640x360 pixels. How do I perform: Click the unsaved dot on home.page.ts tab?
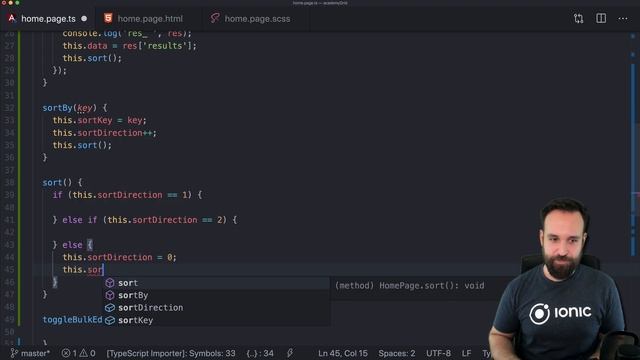point(84,19)
